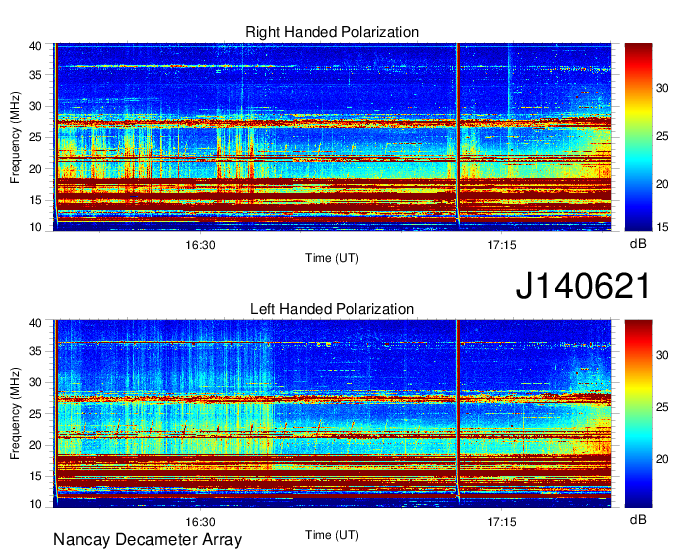Click the Left Handed Polarization spectrogram
680x552 pixels.
332,414
